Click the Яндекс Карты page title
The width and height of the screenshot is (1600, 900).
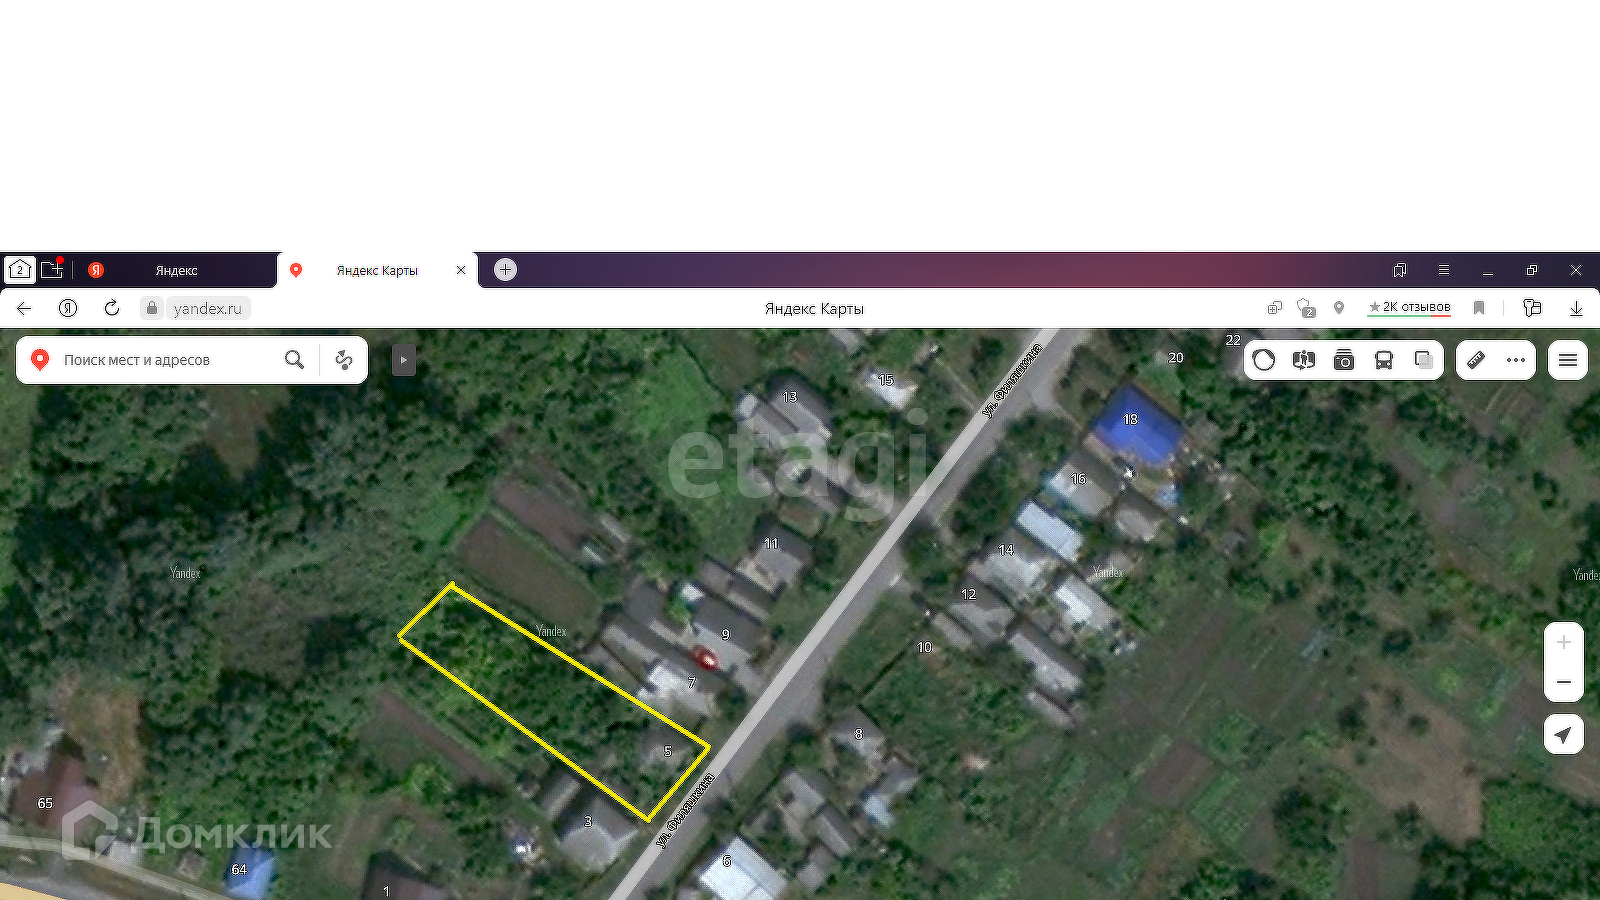click(814, 308)
